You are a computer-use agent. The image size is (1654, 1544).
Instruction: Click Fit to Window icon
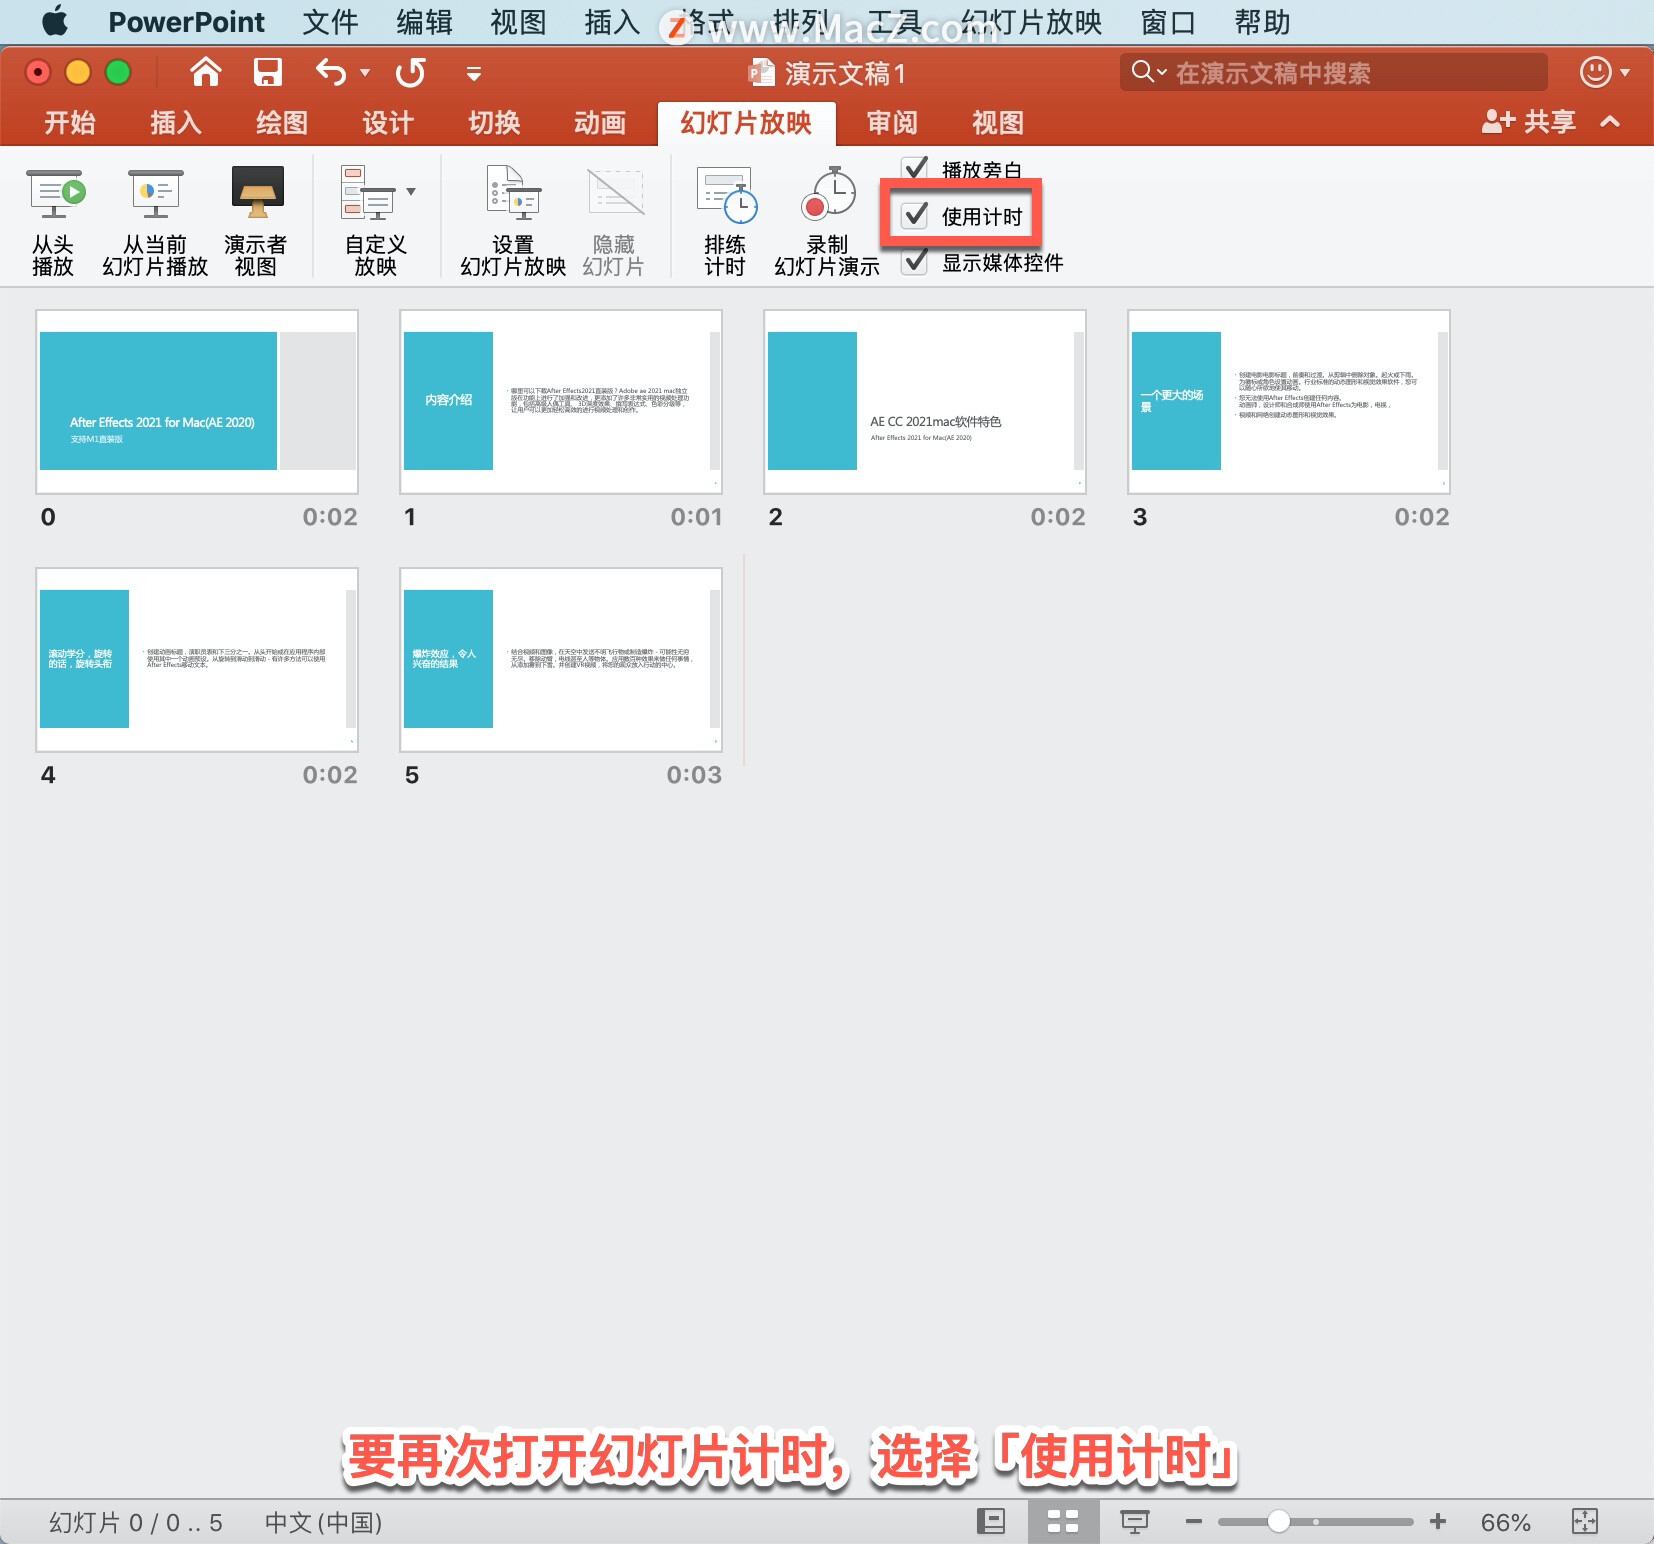(1585, 1522)
